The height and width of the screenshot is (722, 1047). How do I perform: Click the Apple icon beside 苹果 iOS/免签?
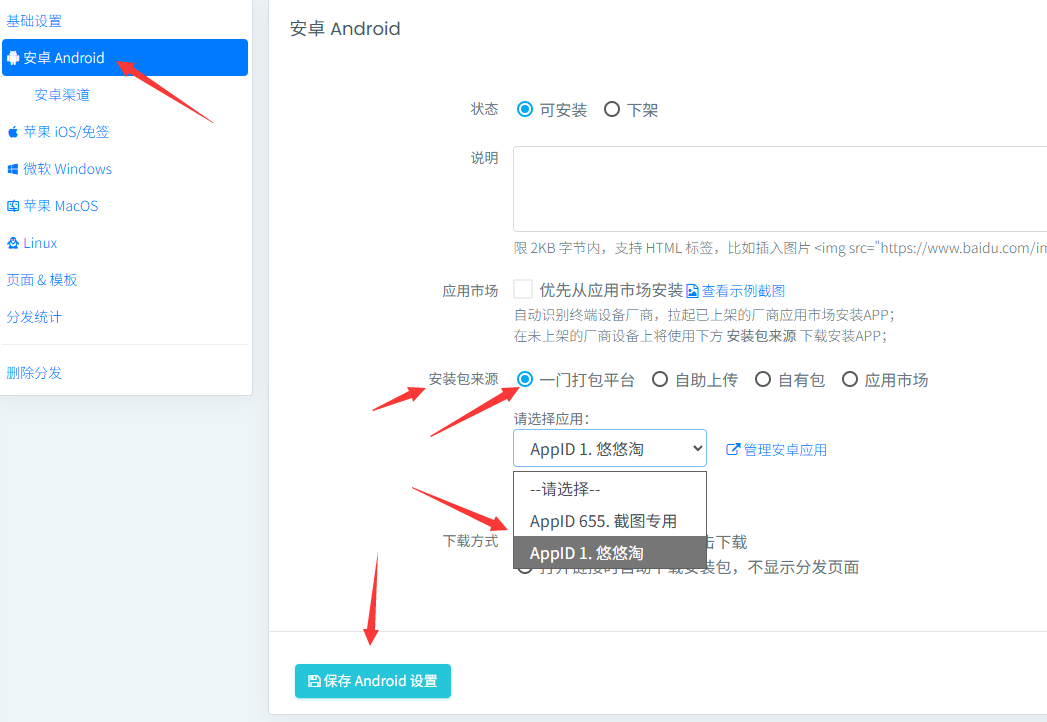point(13,132)
